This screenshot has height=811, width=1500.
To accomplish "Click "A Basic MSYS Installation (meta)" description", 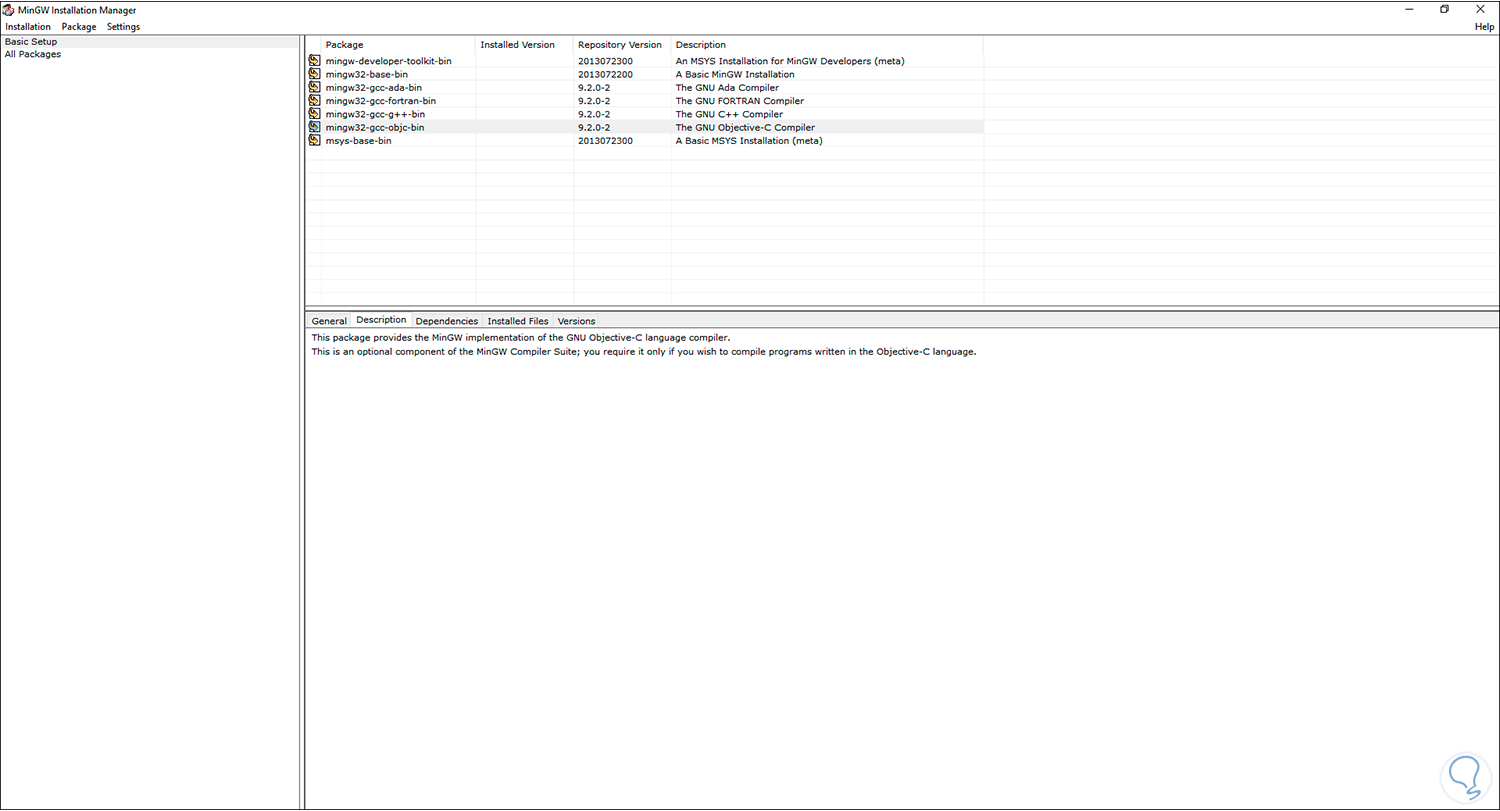I will (749, 140).
